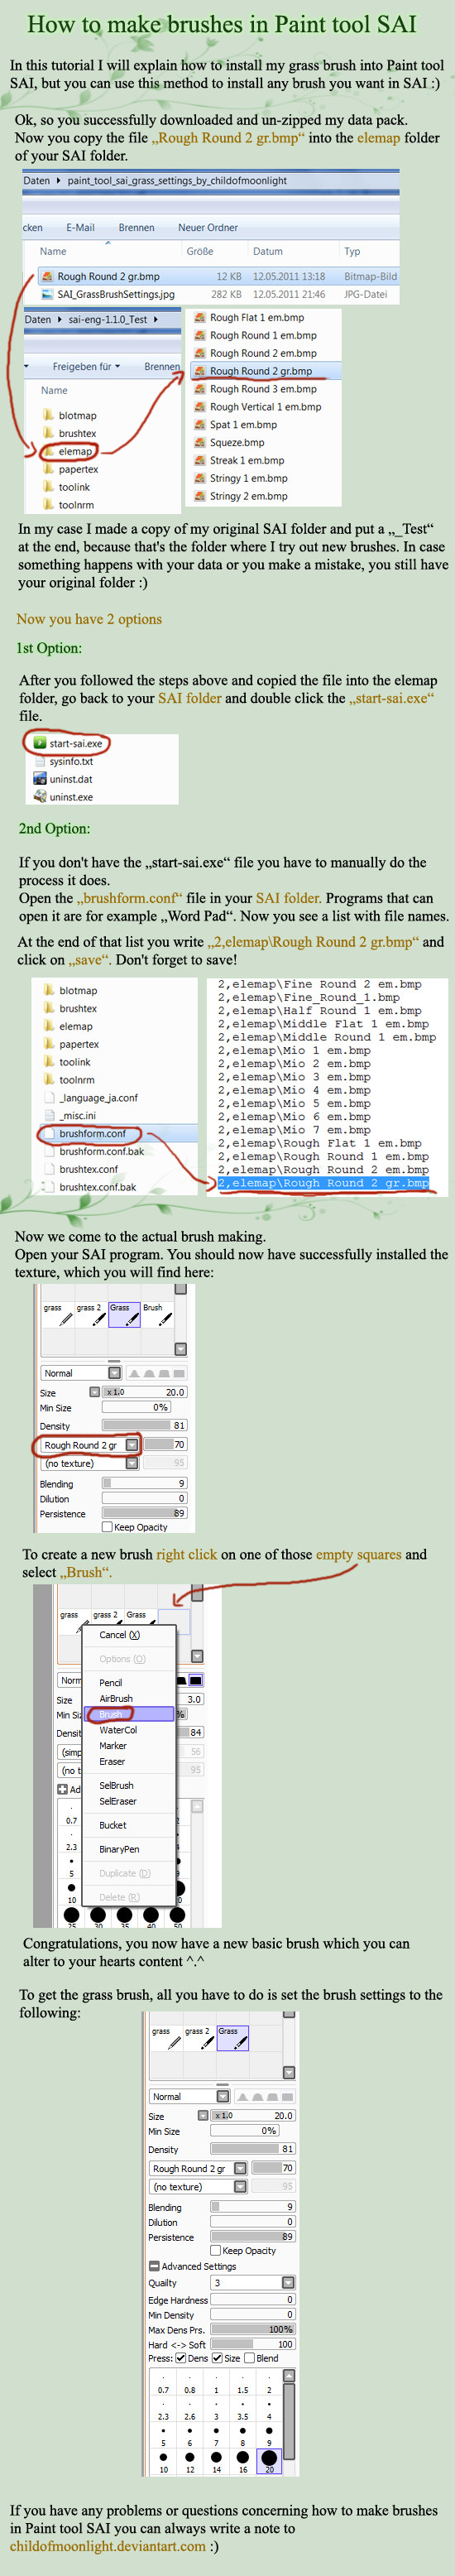This screenshot has height=2576, width=455.
Task: Select the uninst.exe file icon
Action: (x=40, y=797)
